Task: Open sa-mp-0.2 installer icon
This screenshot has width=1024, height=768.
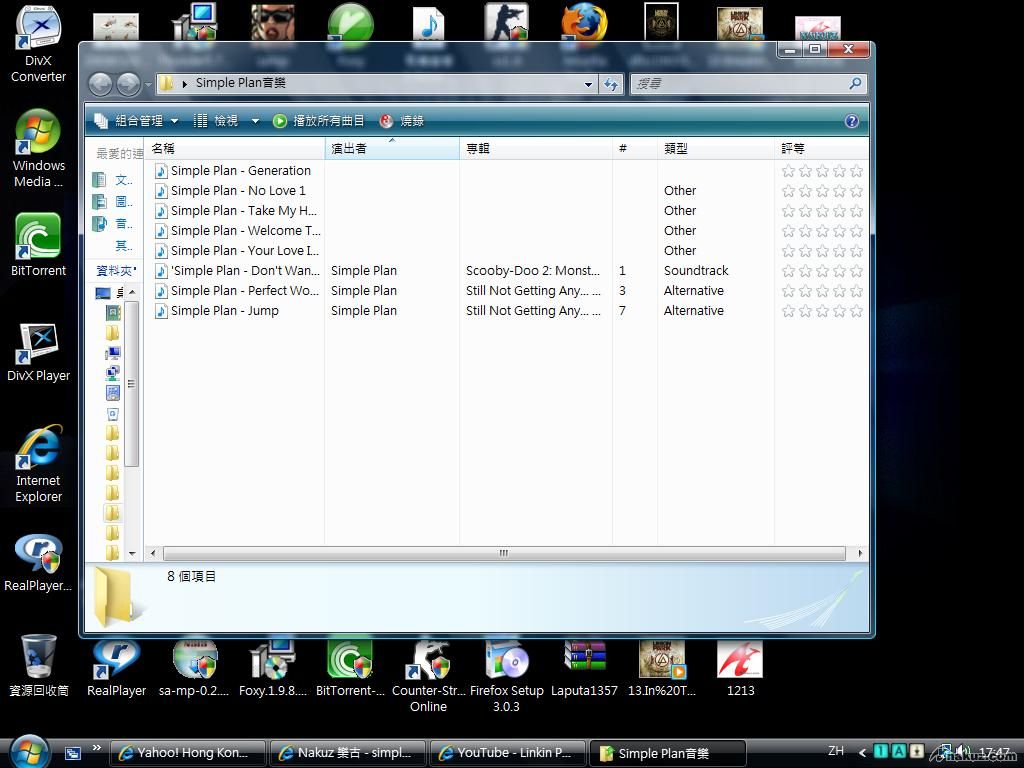Action: pos(194,667)
